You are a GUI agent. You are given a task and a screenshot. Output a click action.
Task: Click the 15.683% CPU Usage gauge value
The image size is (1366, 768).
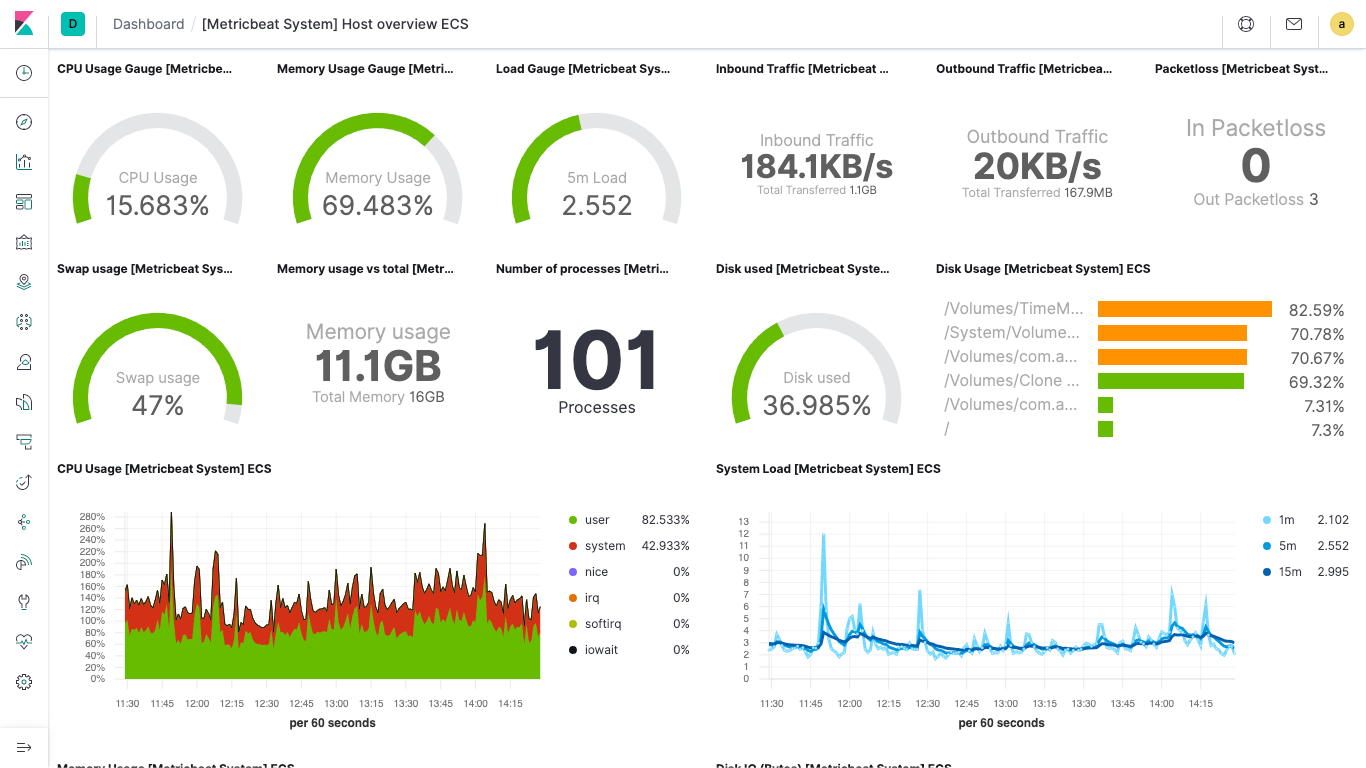pos(158,206)
